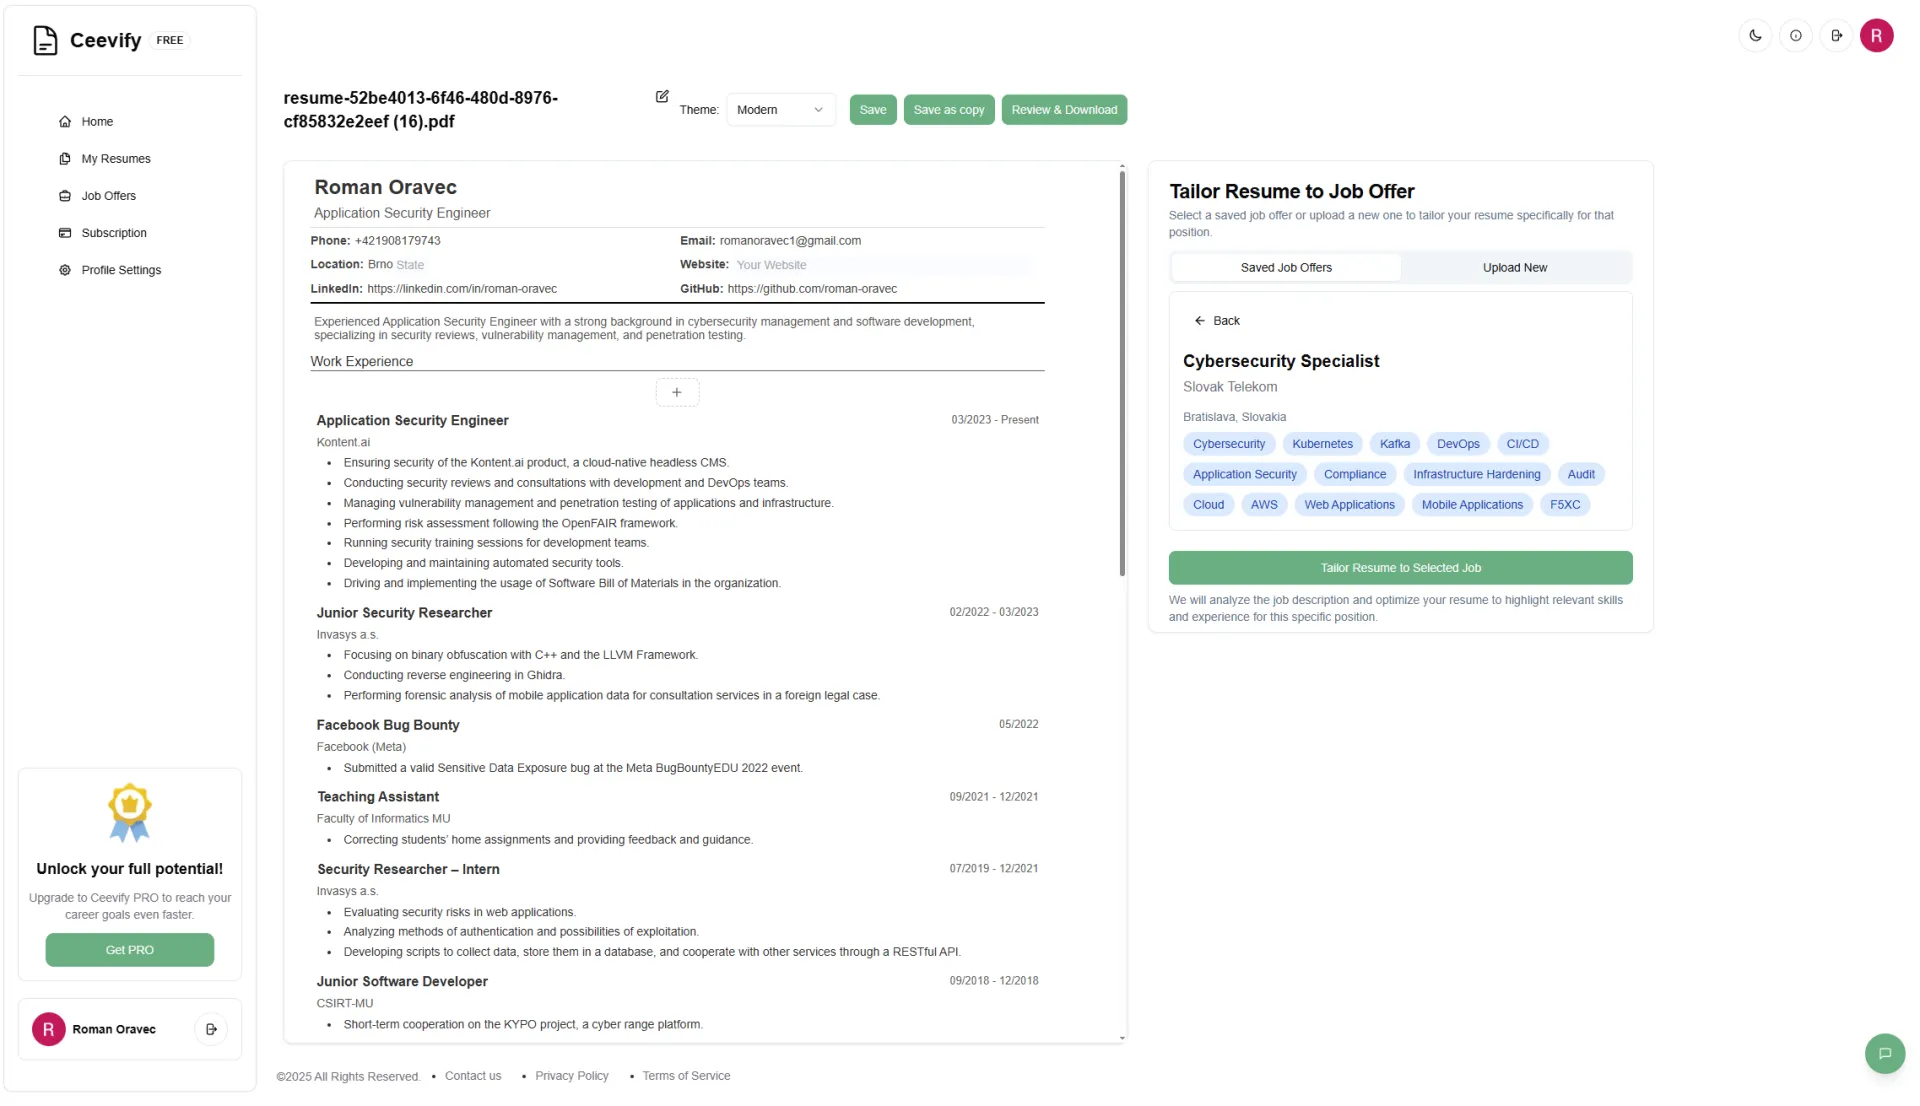Image resolution: width=1920 pixels, height=1106 pixels.
Task: Click the Ceevify logo icon
Action: (45, 40)
